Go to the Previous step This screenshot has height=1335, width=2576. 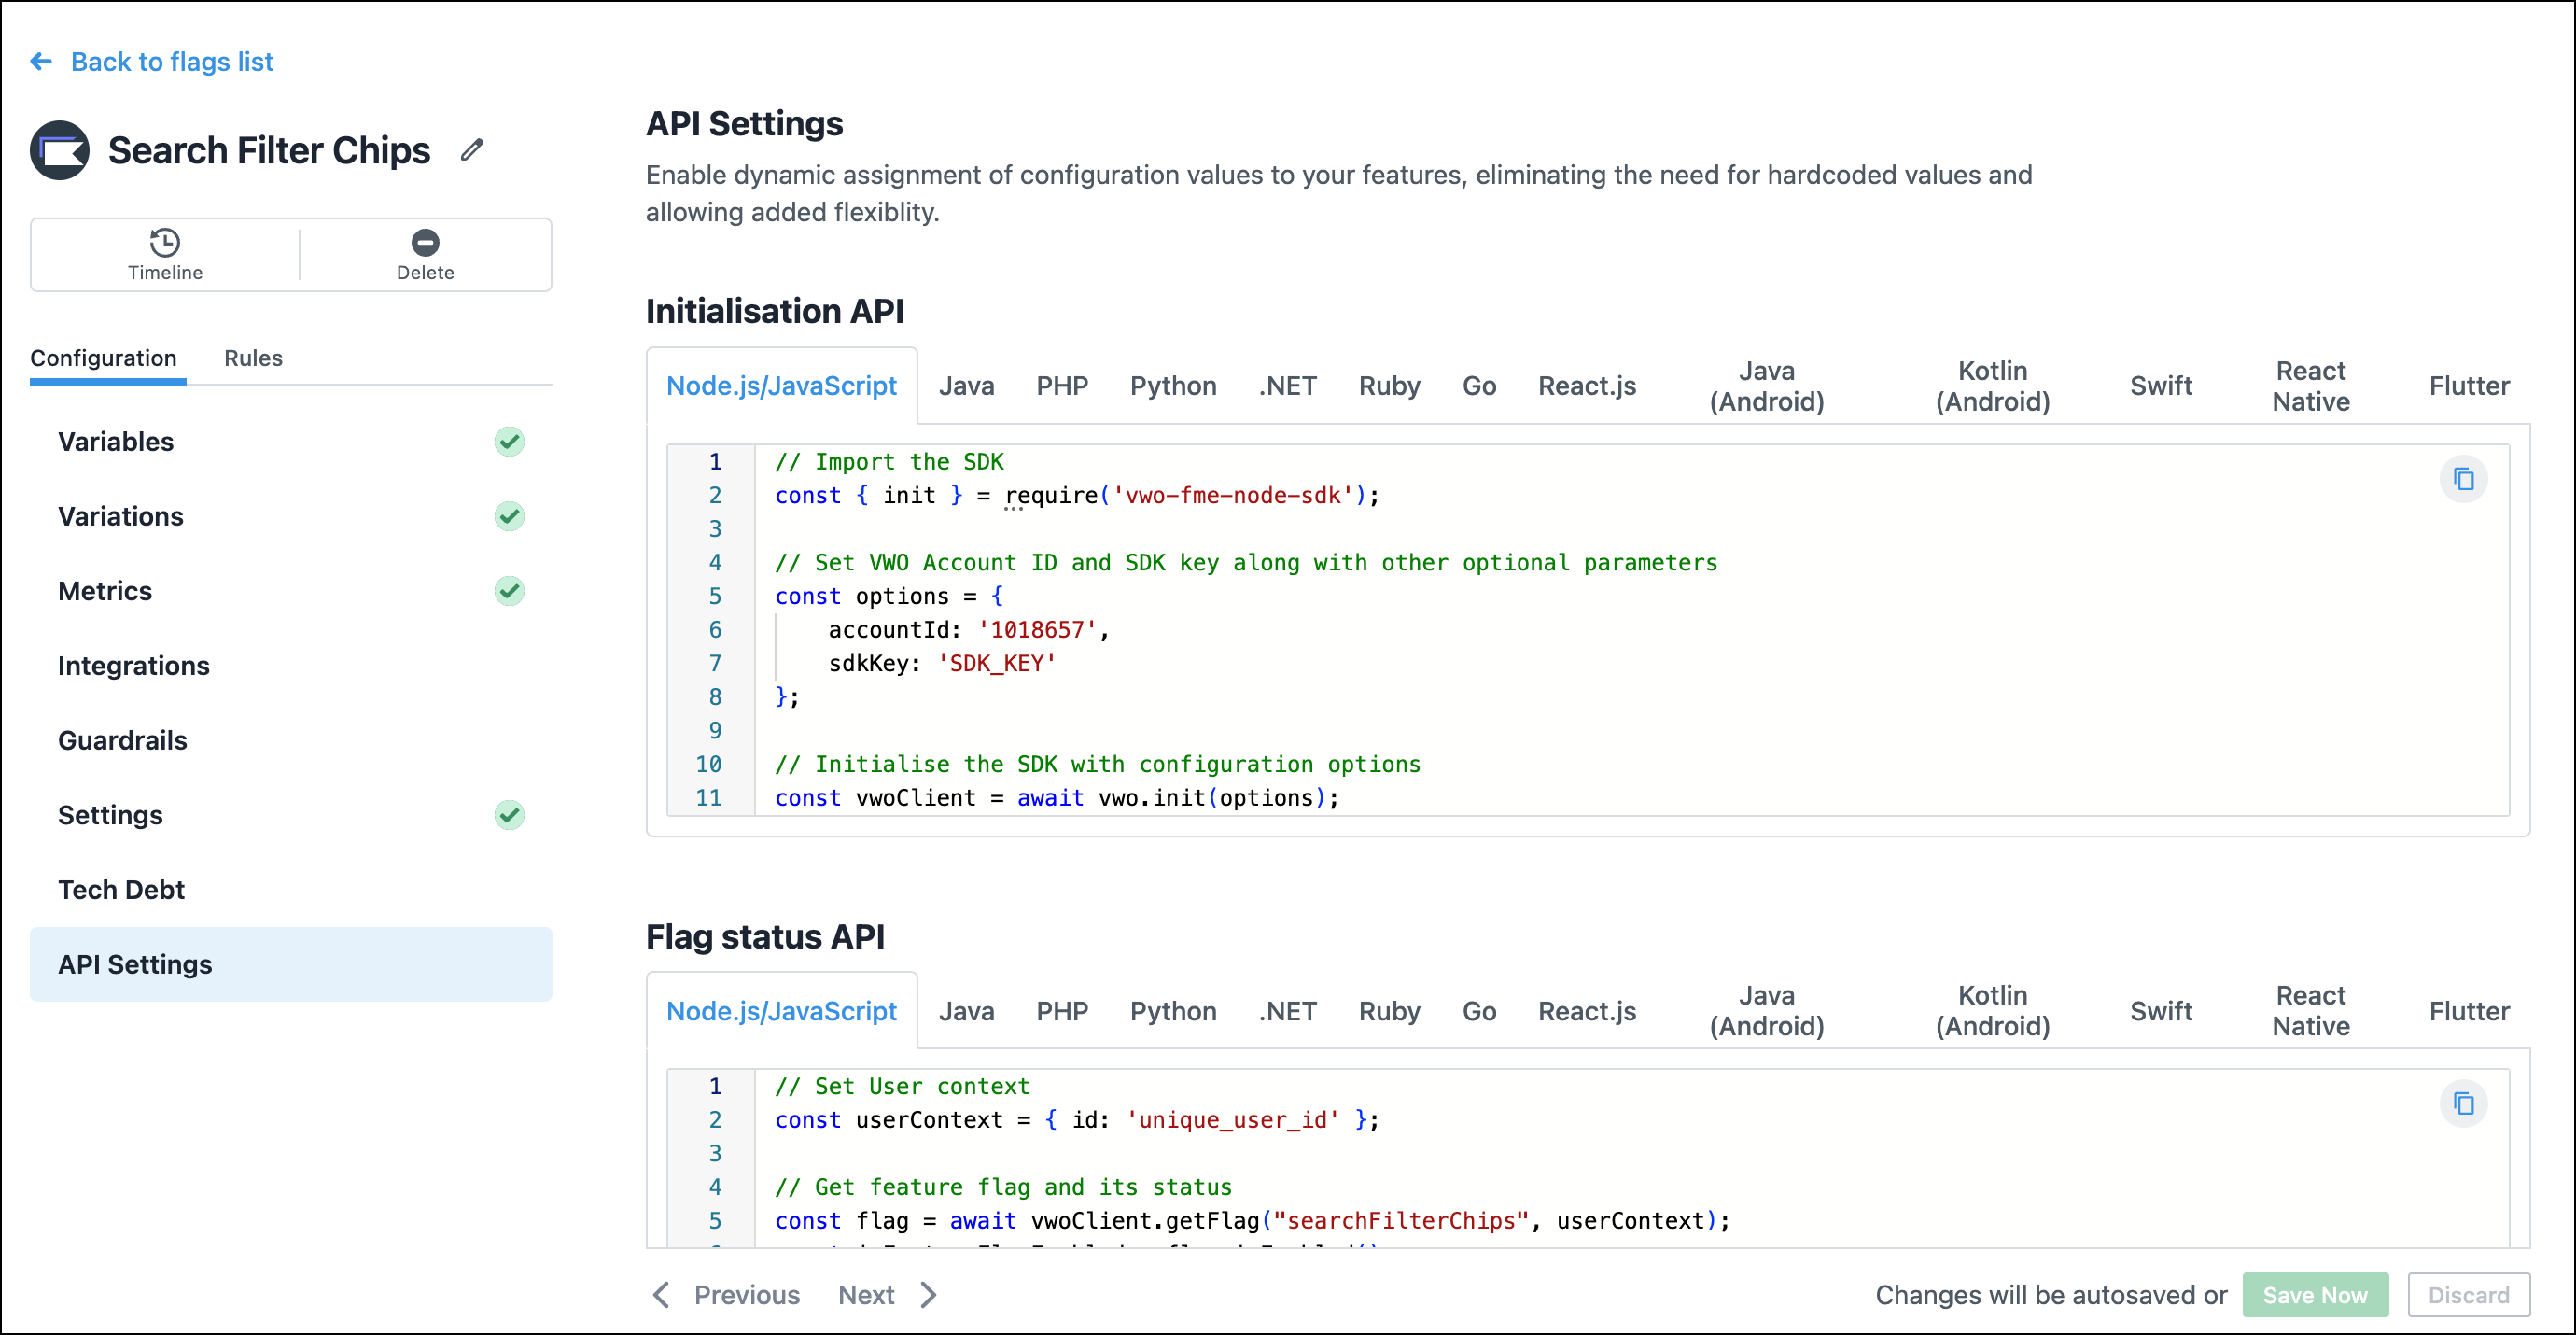tap(726, 1295)
